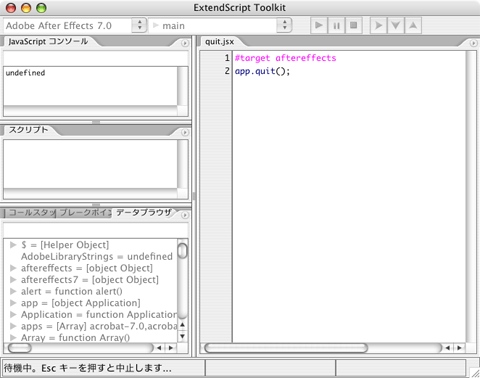Click the JavaScript console command input field
The width and height of the screenshot is (480, 378).
pos(96,58)
